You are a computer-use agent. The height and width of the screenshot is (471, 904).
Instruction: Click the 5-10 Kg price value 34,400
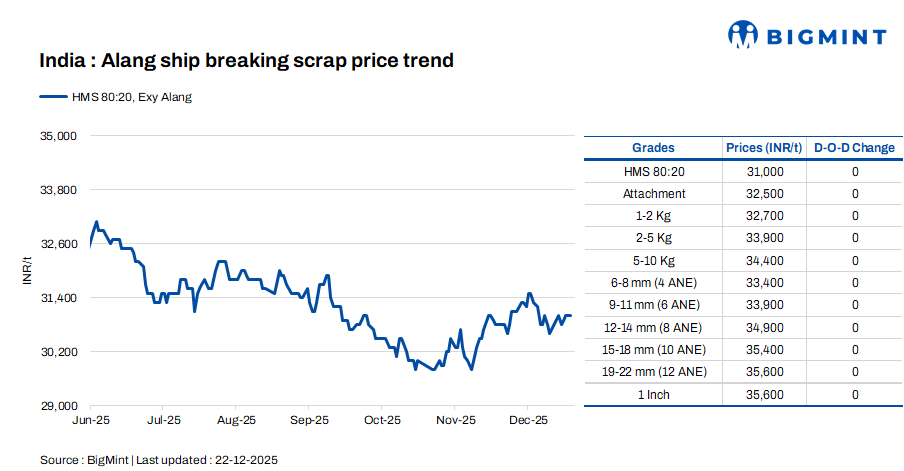[x=765, y=260]
